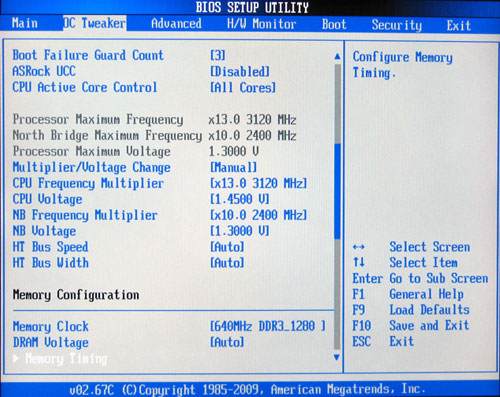Screen dimensions: 500x397
Task: Click the NB Frequency Multiplier option
Action: 85,215
